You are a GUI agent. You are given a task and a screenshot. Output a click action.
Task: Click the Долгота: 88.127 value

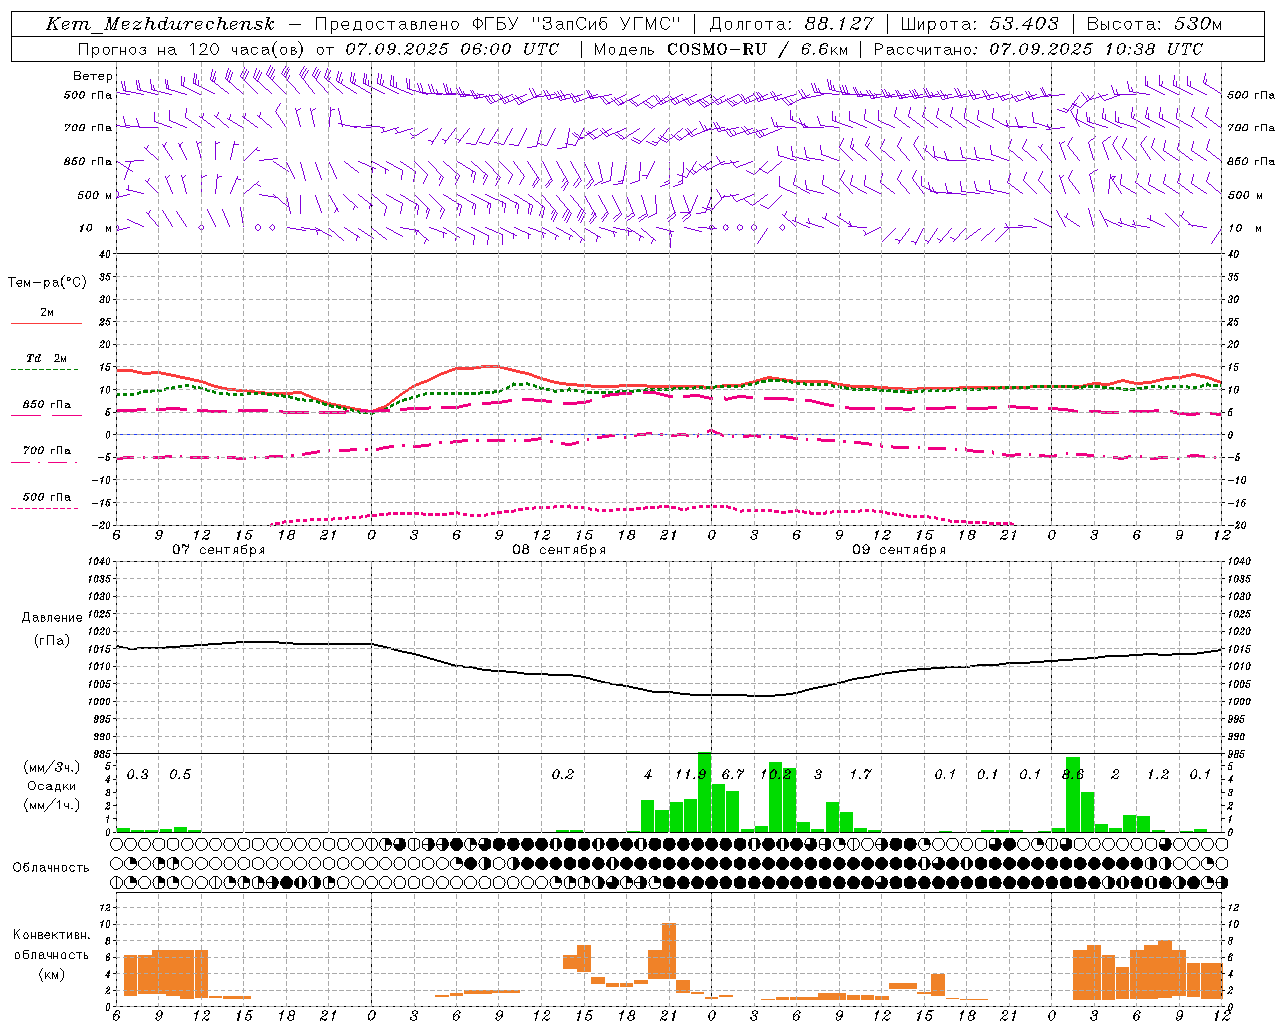792,24
